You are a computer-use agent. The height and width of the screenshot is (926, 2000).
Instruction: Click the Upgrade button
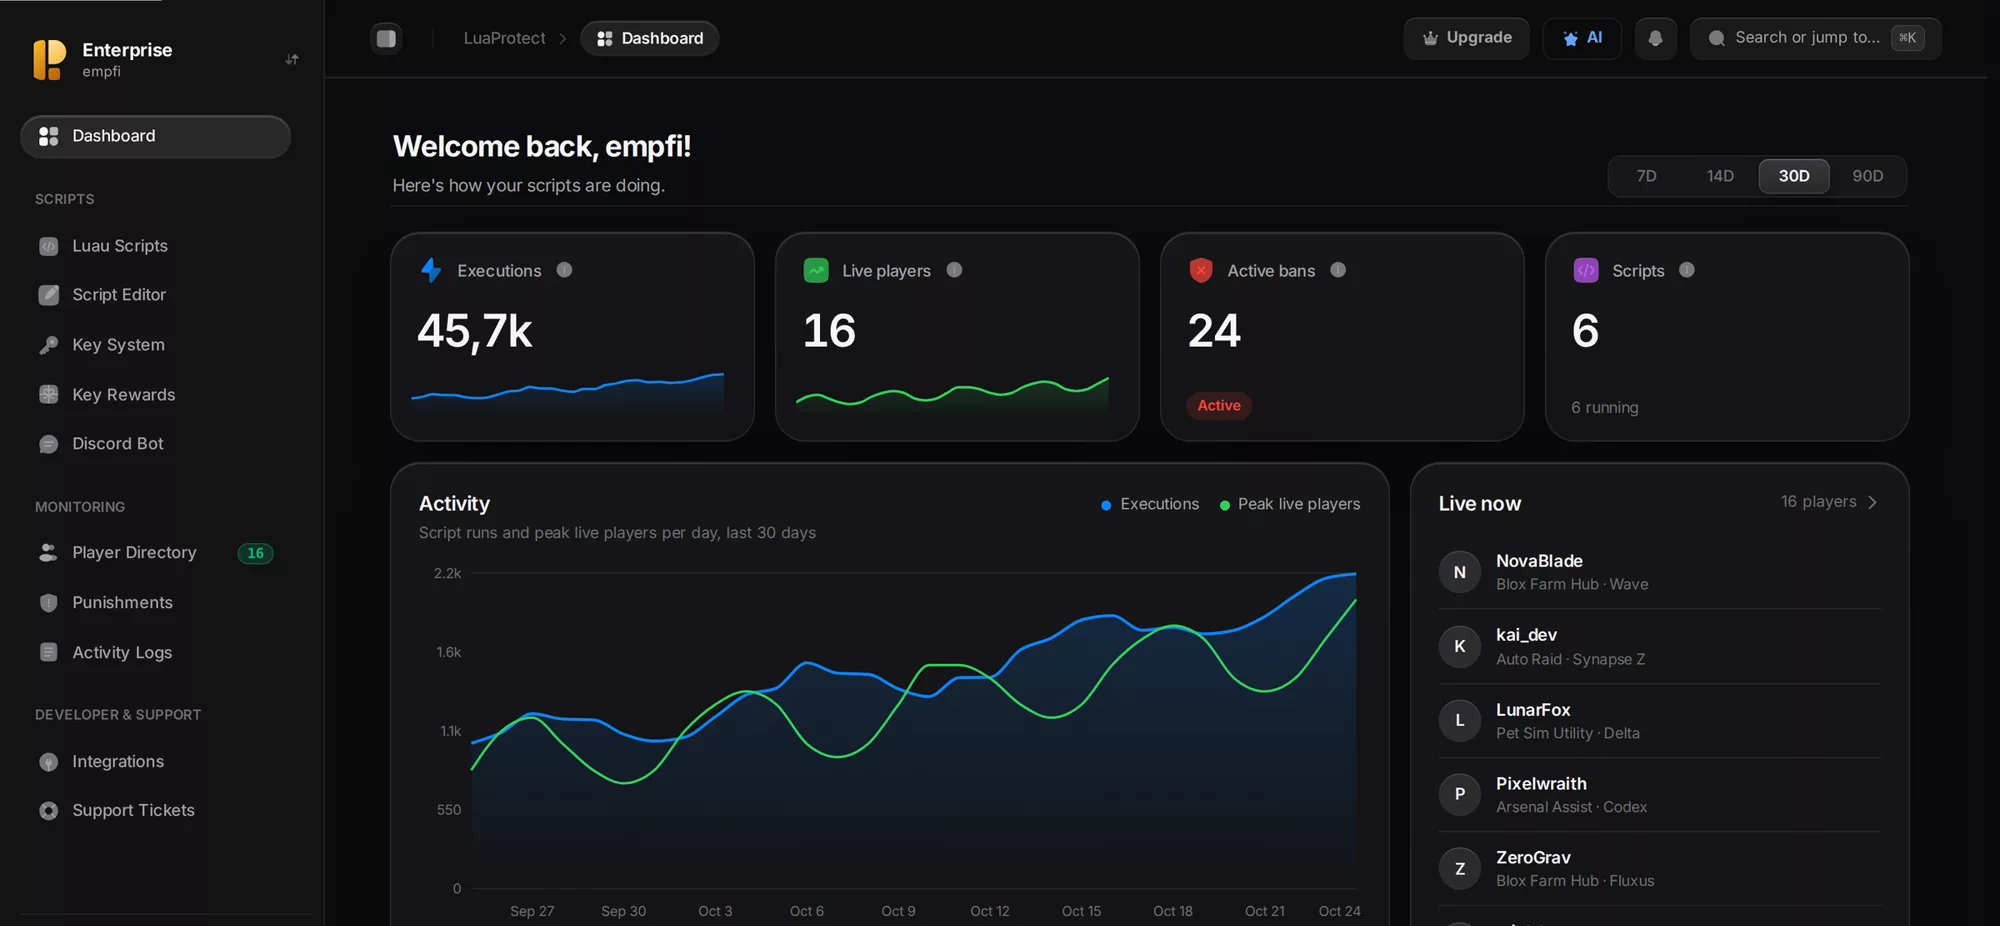1466,38
